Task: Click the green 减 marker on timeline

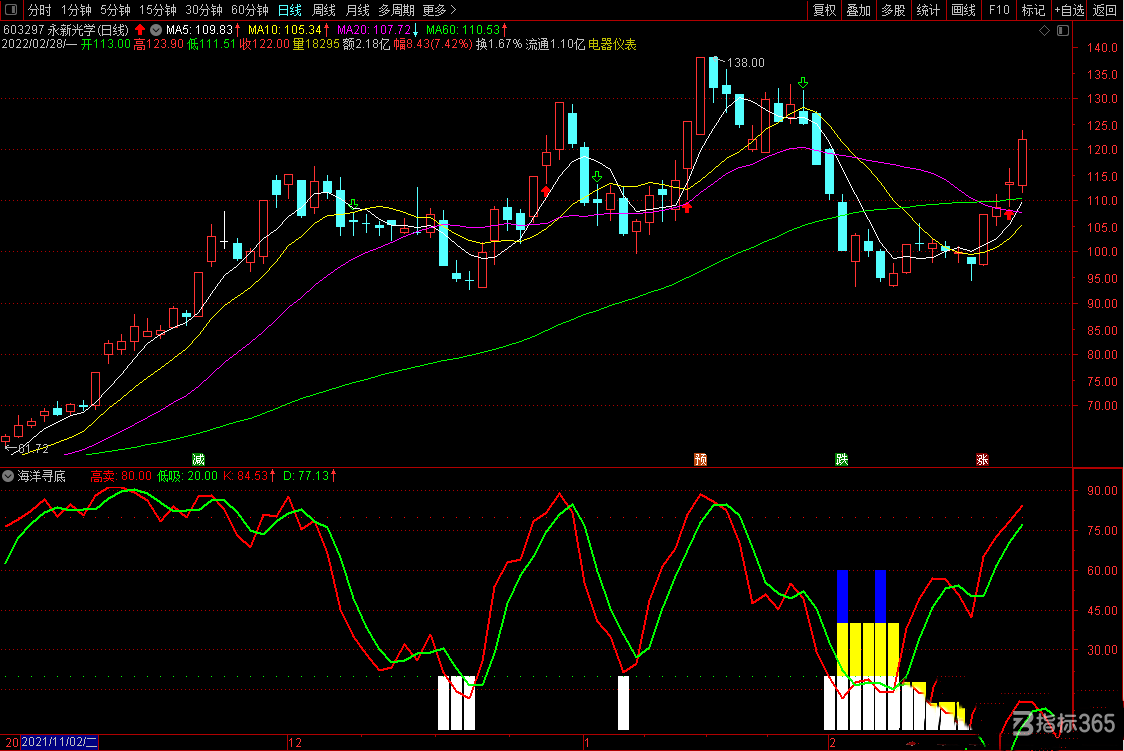Action: pos(199,459)
